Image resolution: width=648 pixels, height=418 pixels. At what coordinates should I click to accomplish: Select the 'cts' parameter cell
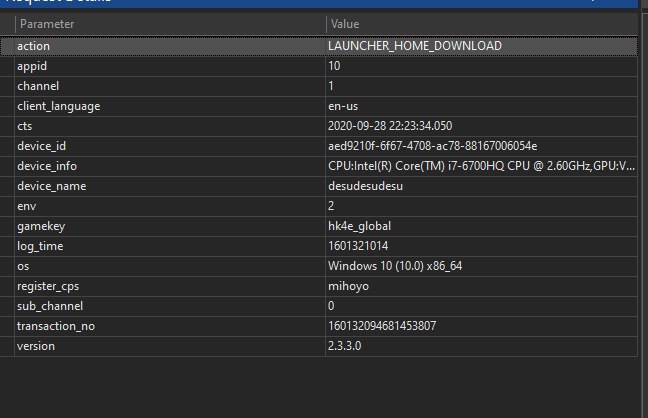[170, 126]
